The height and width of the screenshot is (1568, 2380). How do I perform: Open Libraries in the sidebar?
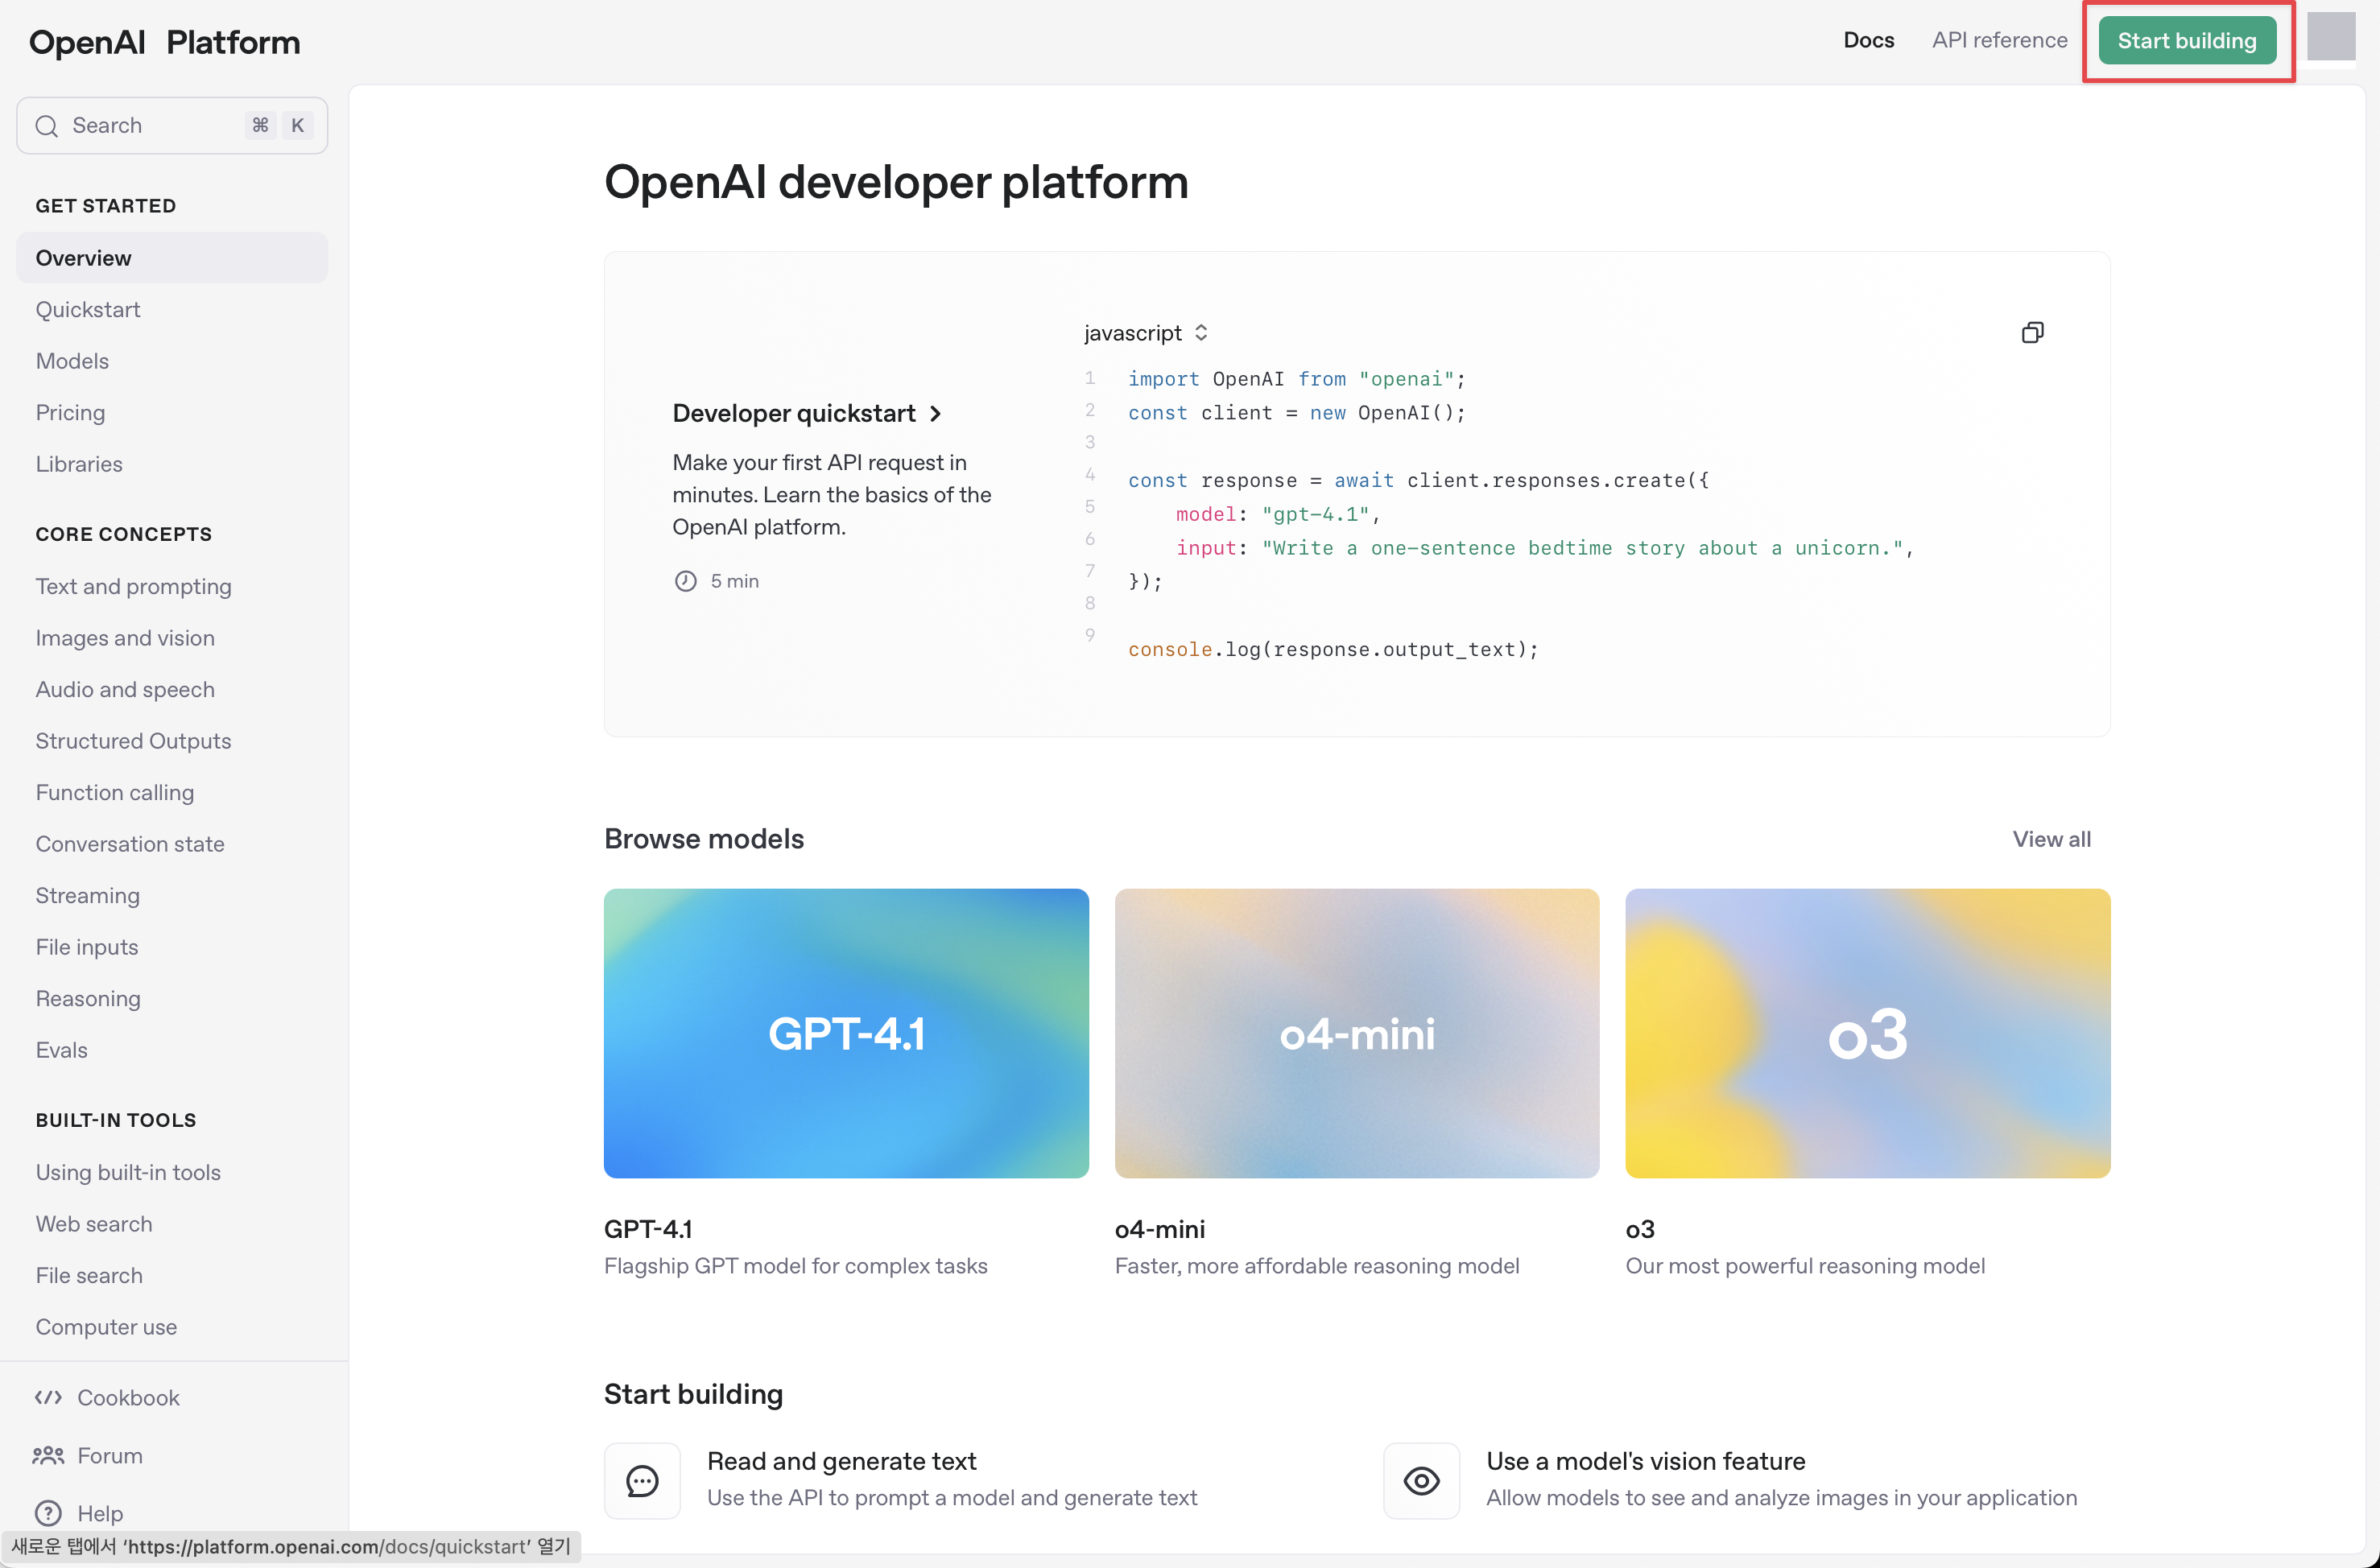pos(79,464)
